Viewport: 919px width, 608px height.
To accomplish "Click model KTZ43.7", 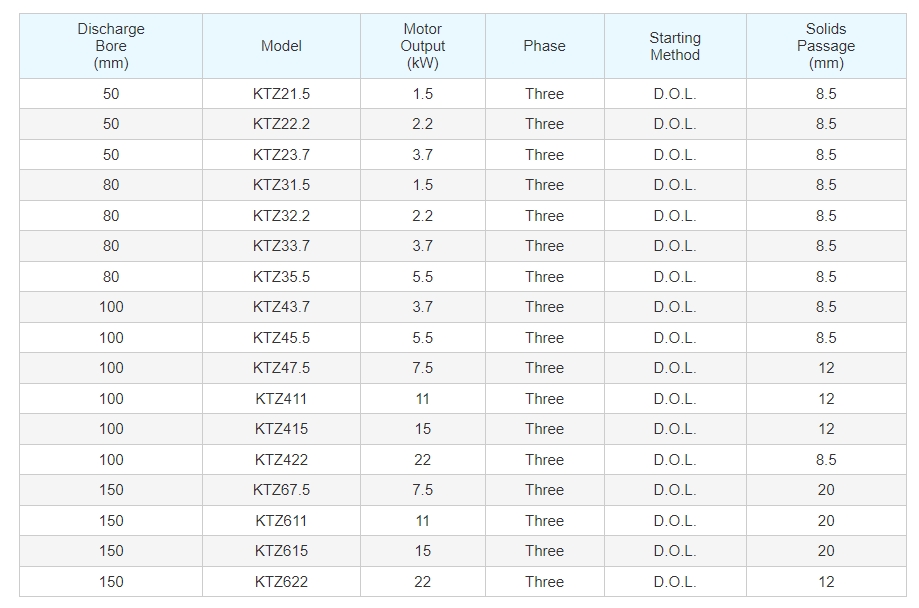I will coord(281,307).
